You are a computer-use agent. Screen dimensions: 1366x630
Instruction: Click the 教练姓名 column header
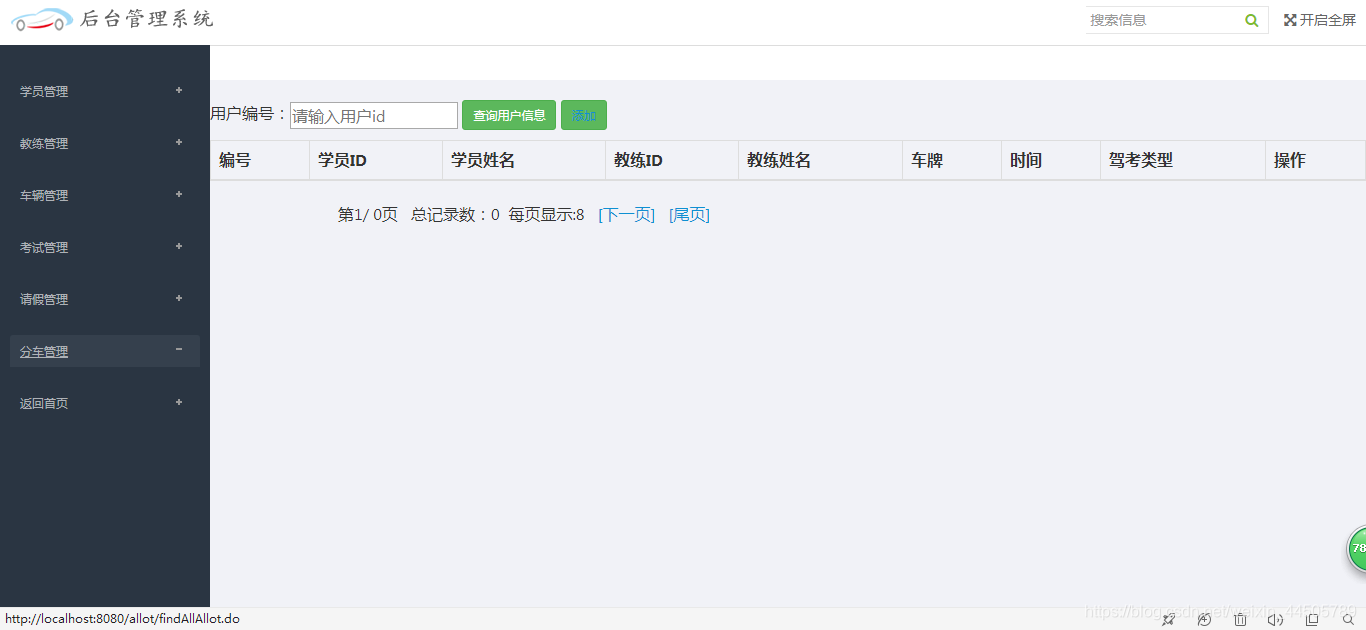[820, 160]
